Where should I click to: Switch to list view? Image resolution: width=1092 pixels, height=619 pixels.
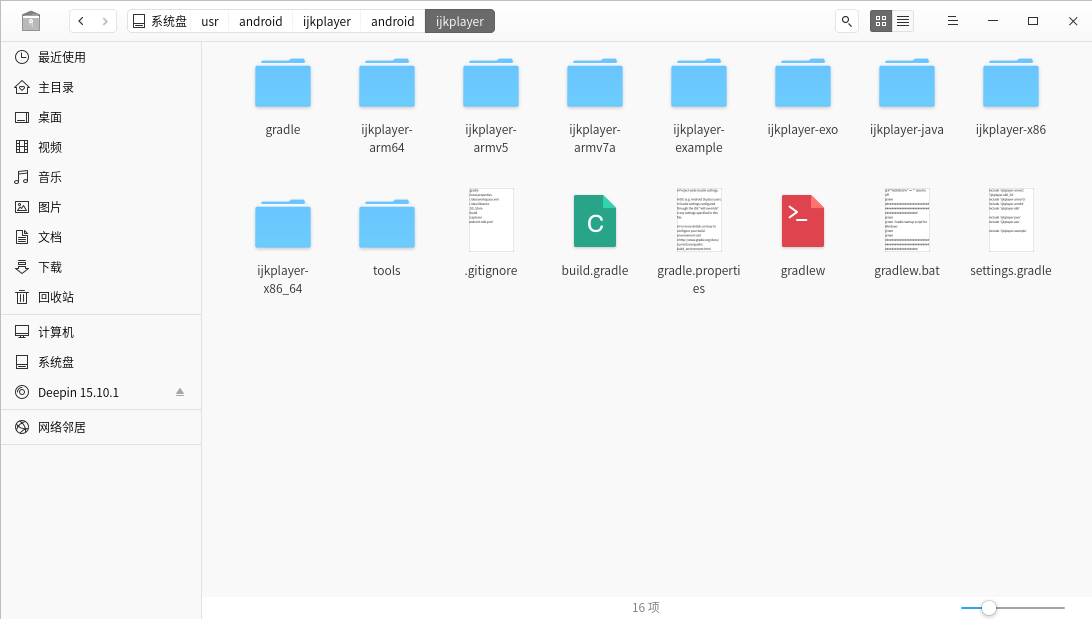tap(903, 21)
